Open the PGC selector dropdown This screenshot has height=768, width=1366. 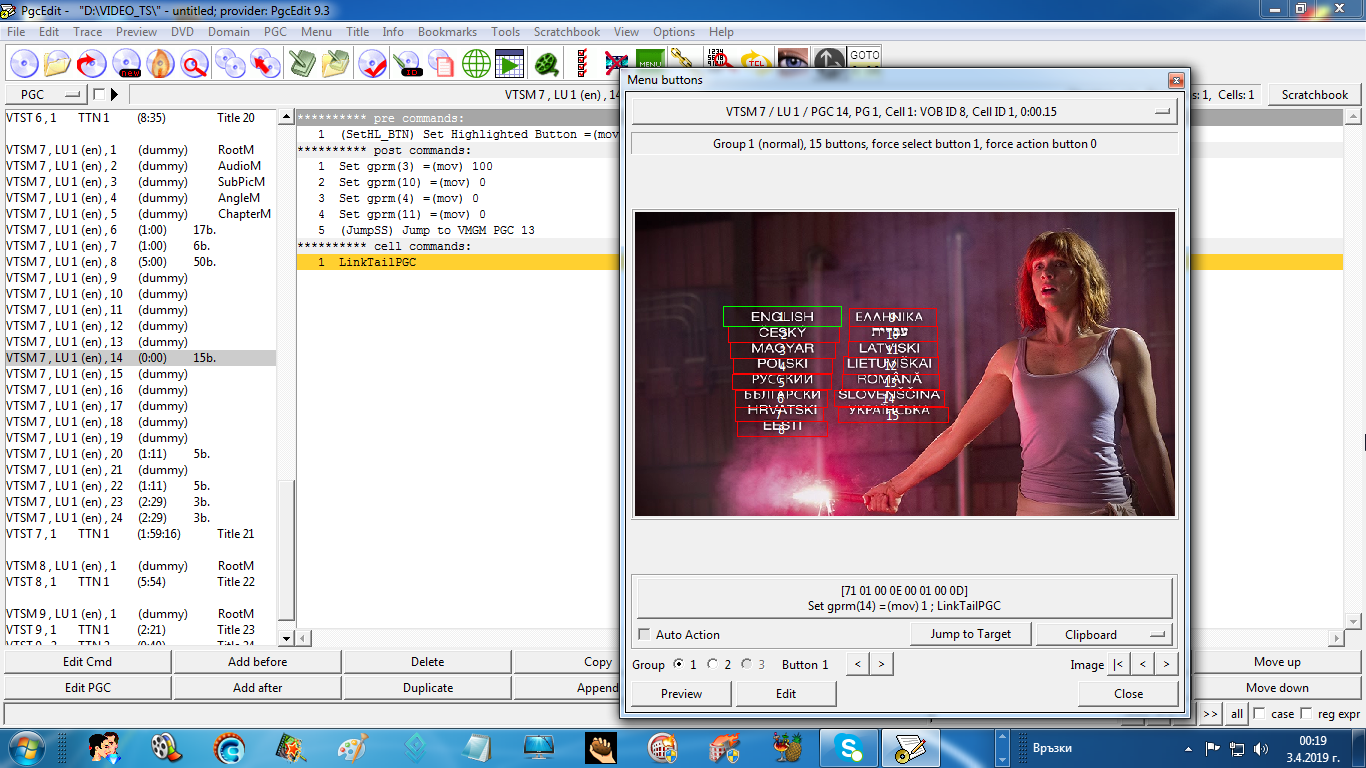[46, 94]
